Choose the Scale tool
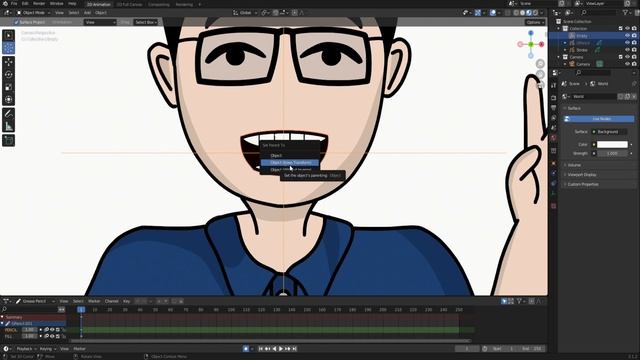The width and height of the screenshot is (640, 360). (x=9, y=87)
